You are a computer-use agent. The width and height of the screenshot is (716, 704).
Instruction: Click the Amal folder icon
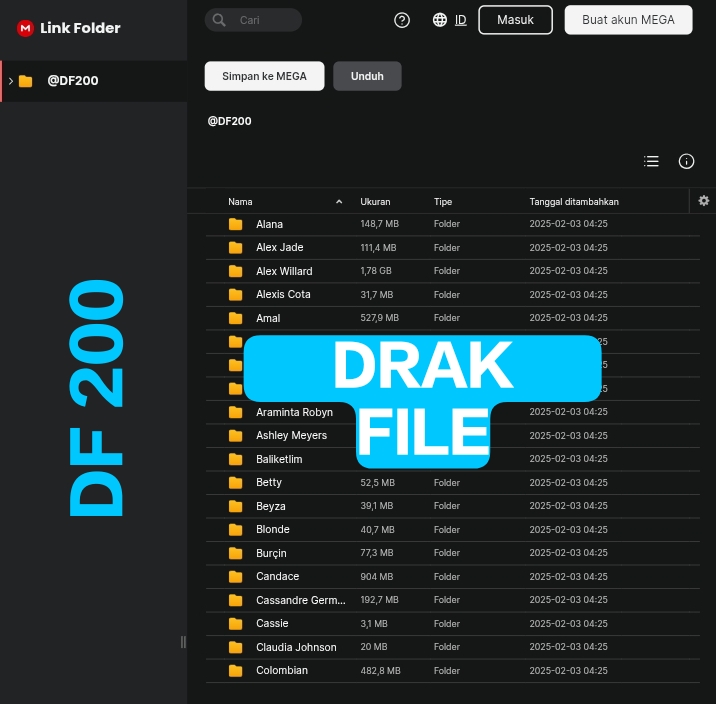pyautogui.click(x=236, y=318)
